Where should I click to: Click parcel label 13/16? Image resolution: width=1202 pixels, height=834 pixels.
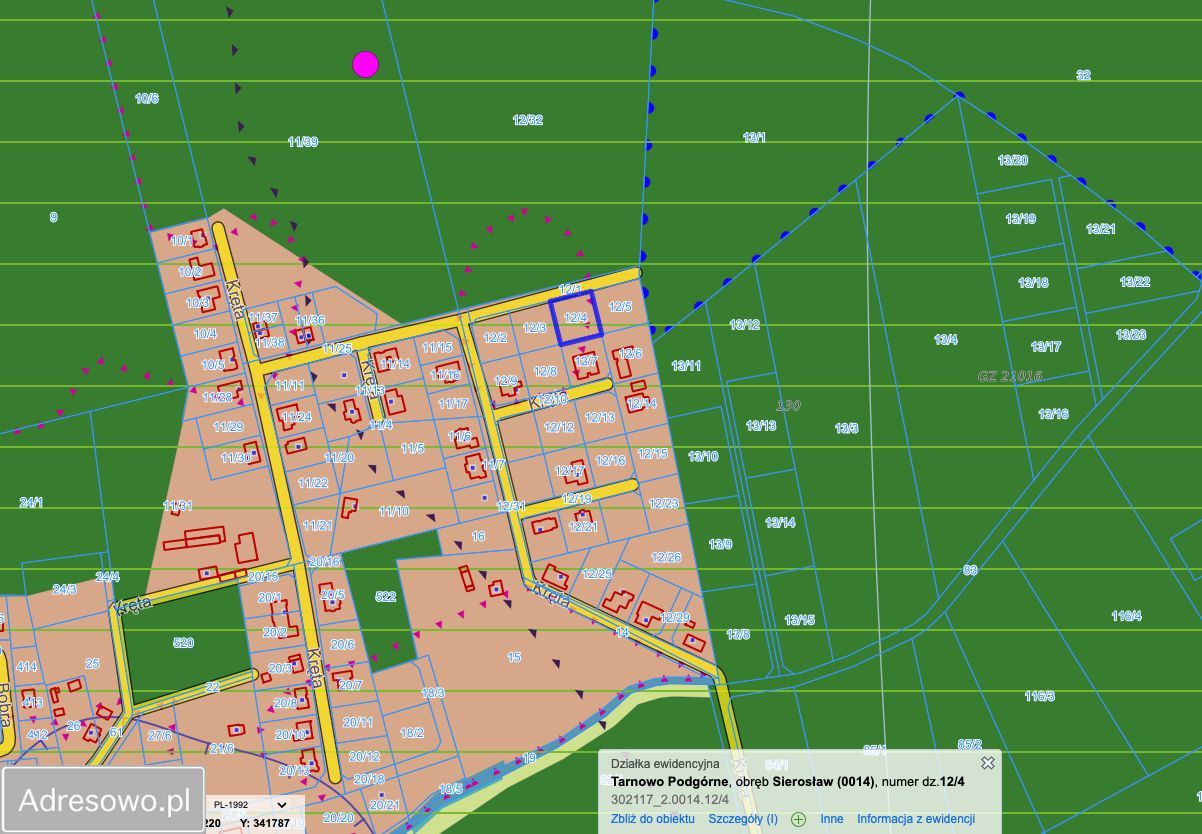(1053, 414)
